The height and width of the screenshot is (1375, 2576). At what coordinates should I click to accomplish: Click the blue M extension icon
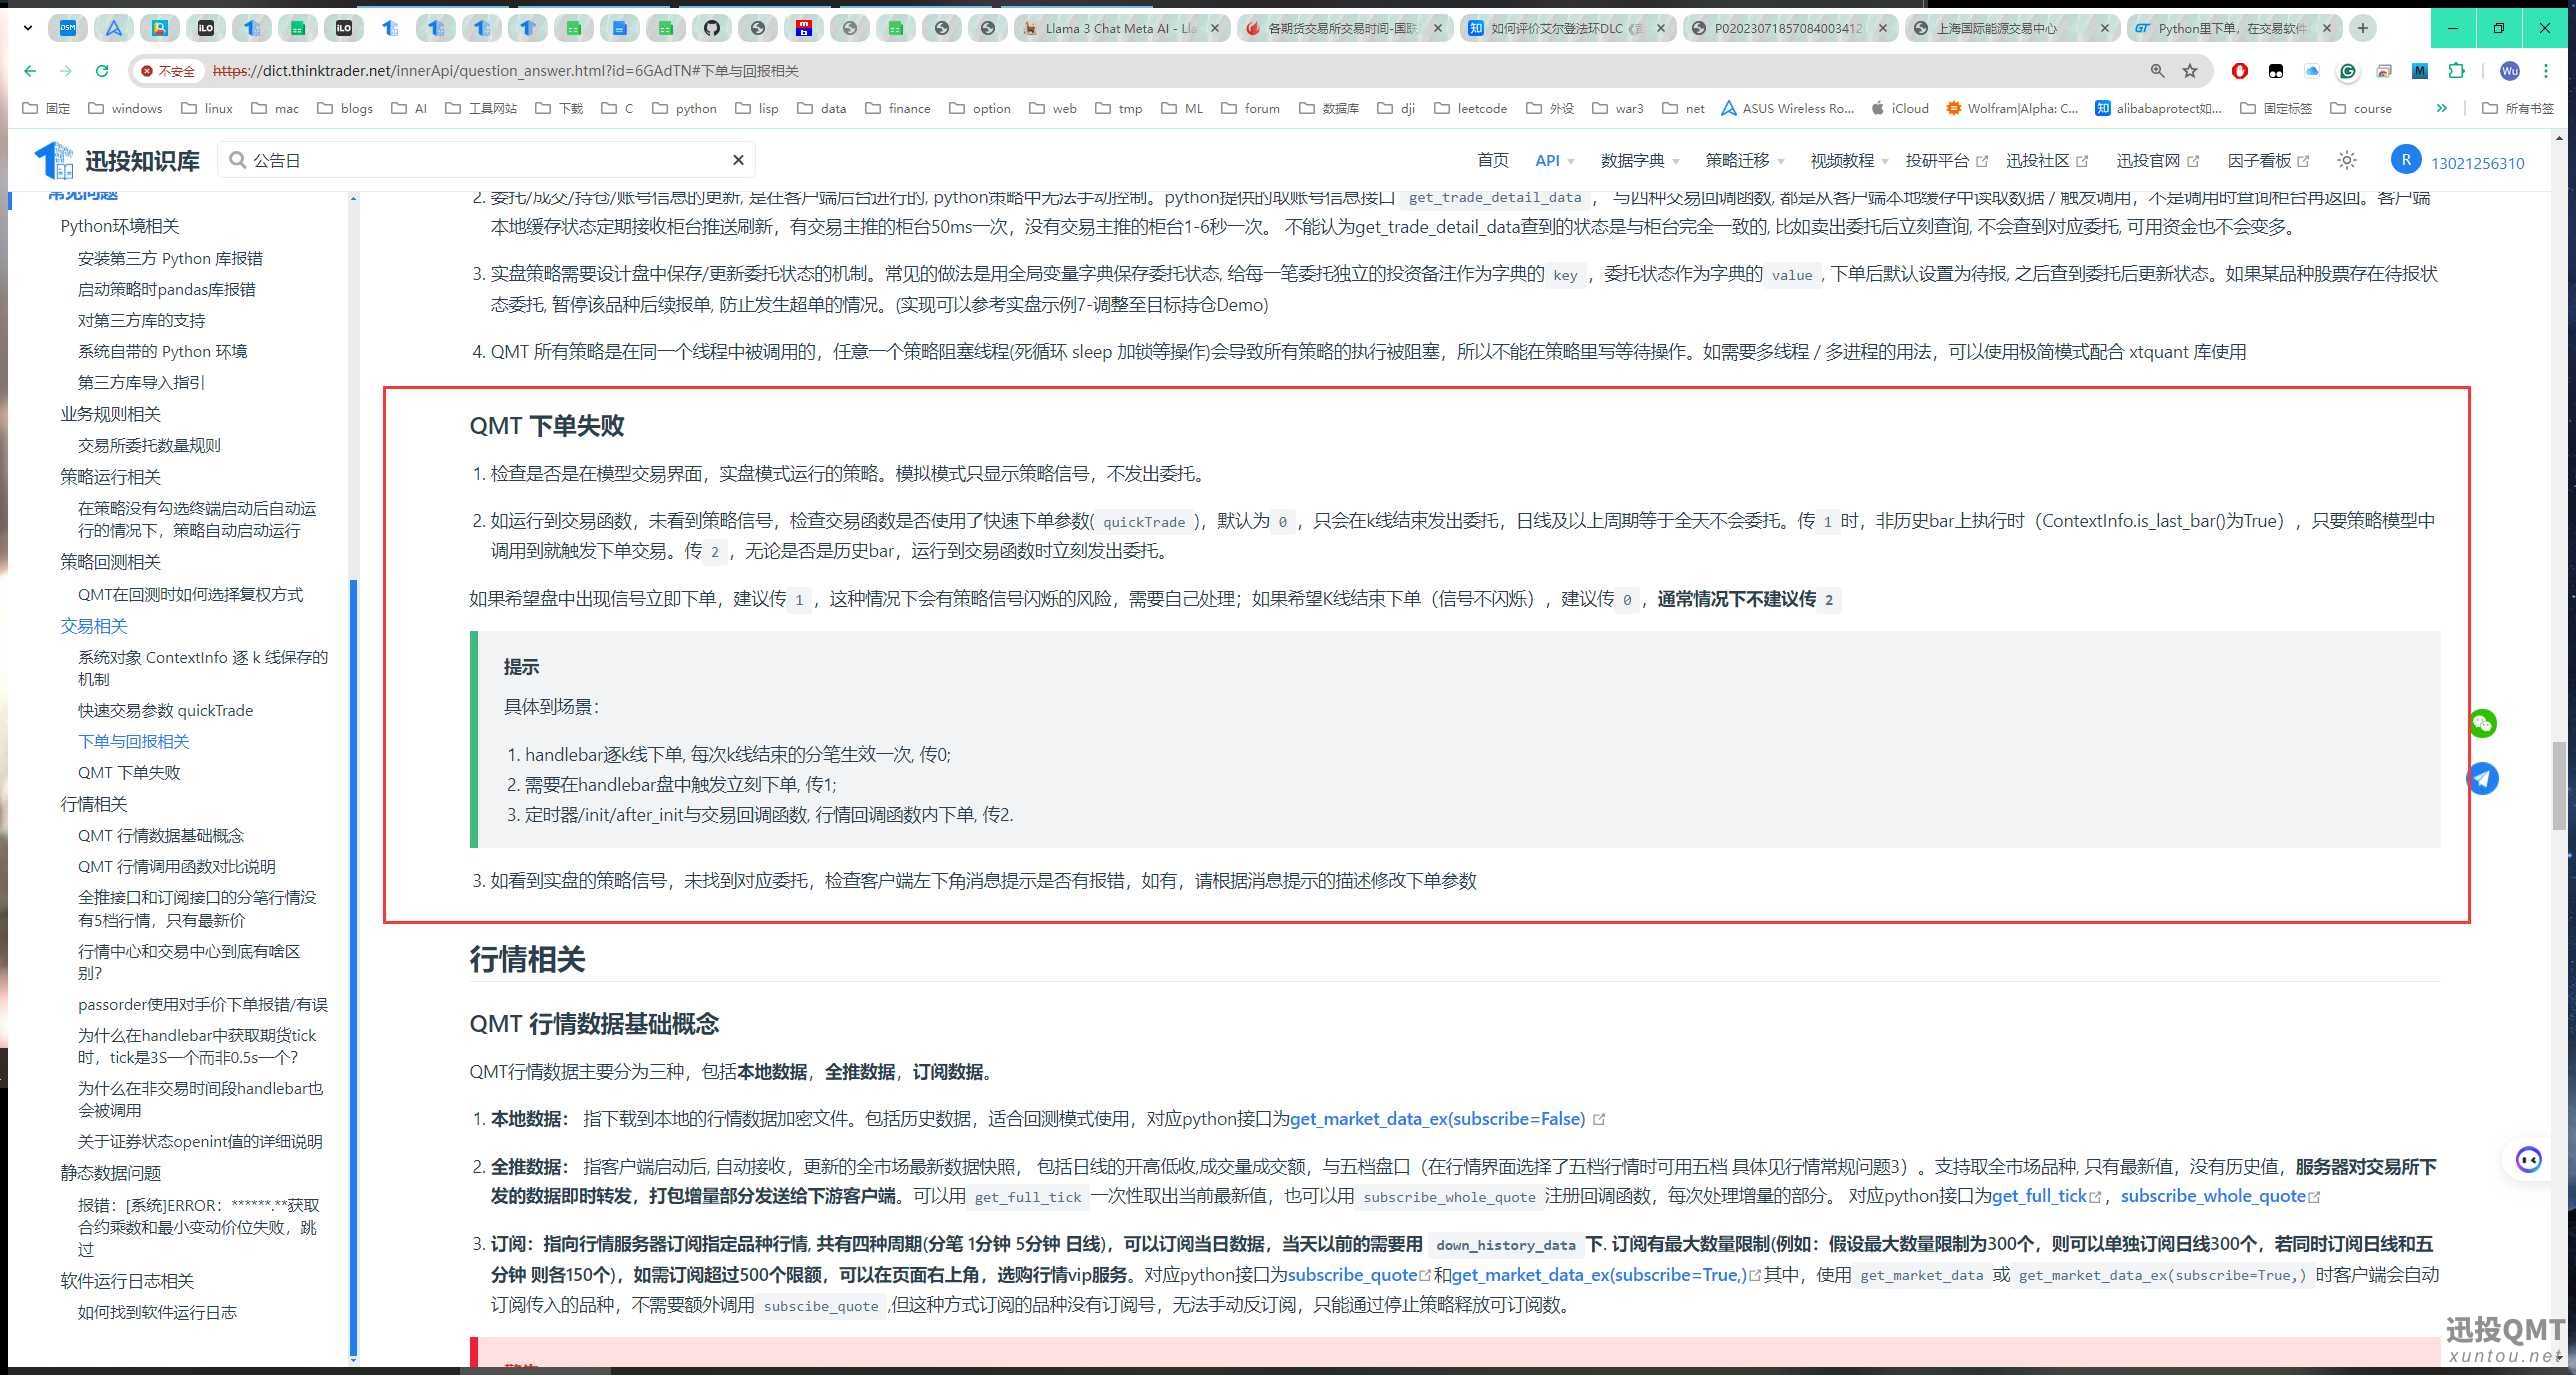[x=2420, y=71]
